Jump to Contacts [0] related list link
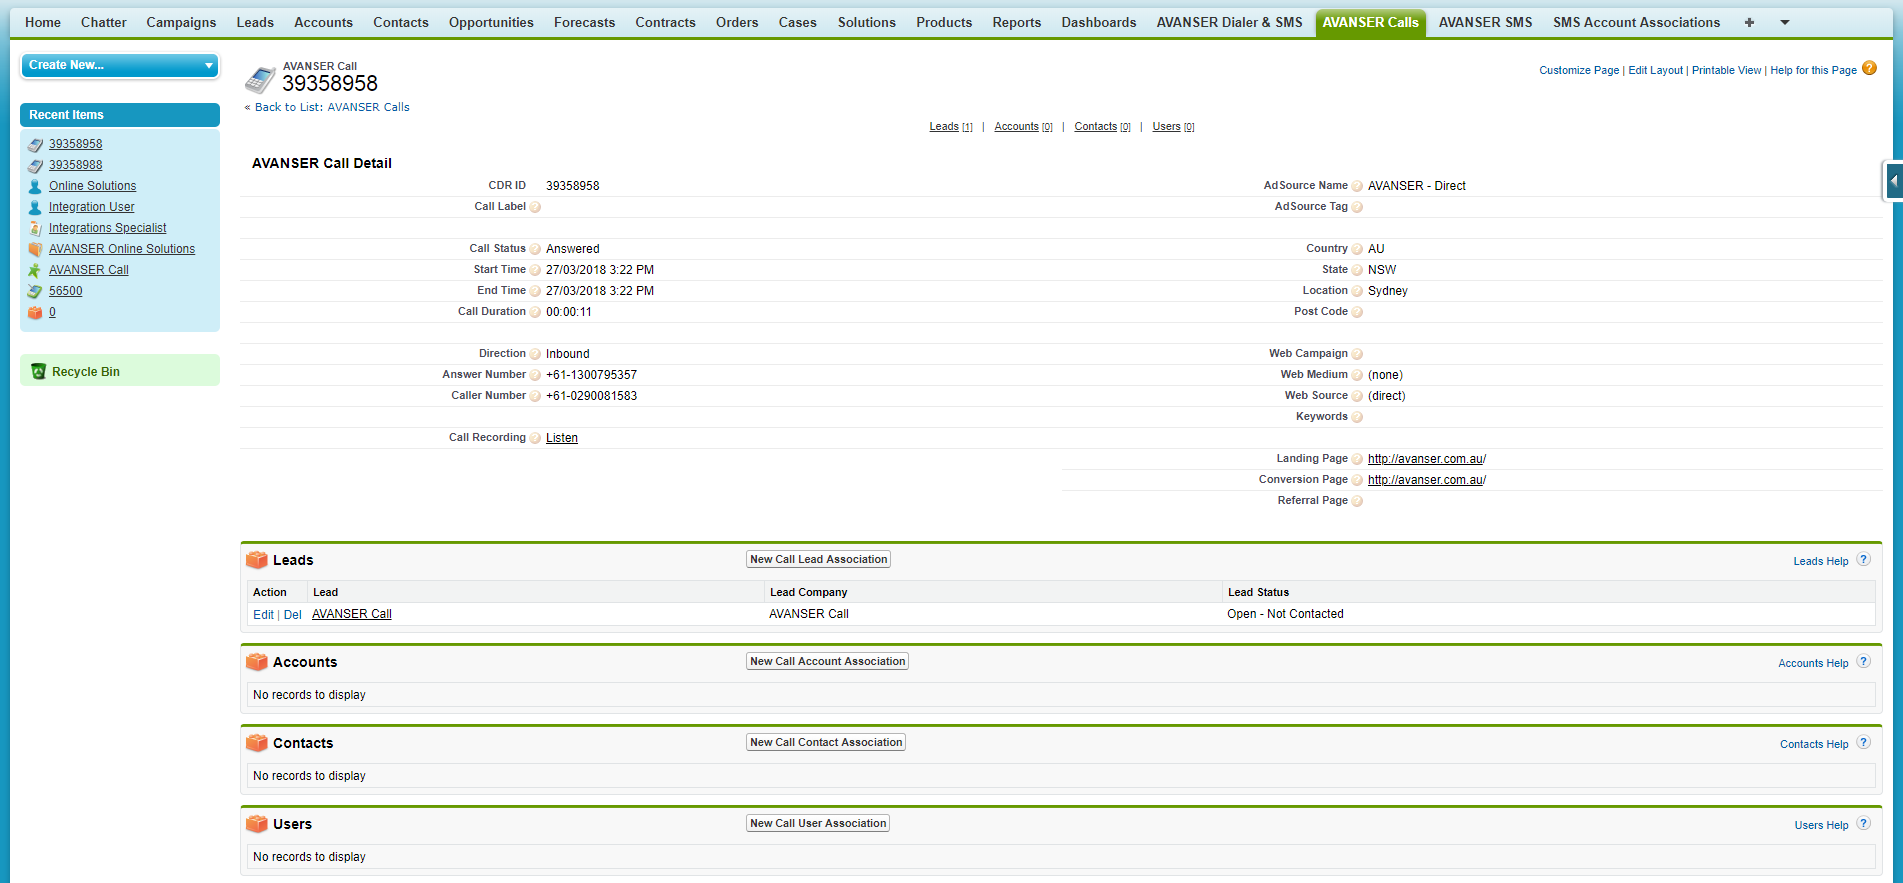This screenshot has width=1903, height=883. [x=1102, y=127]
